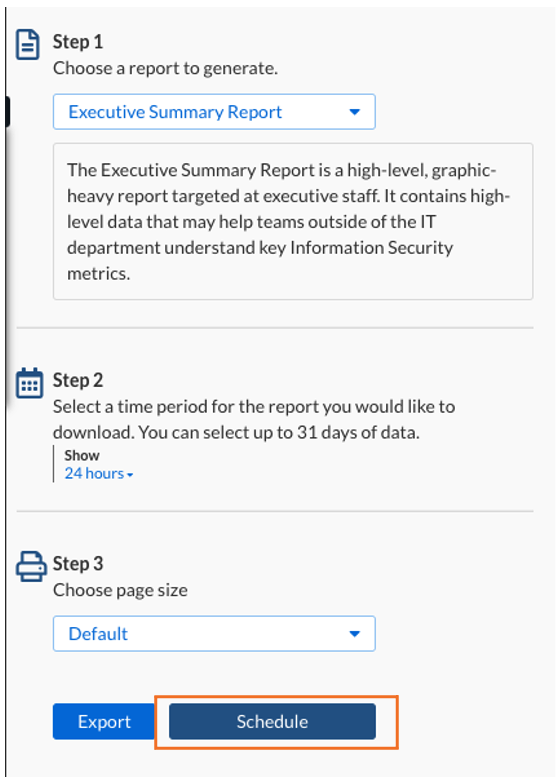Click the Step 2 calendar icon
The image size is (559, 783).
click(x=29, y=383)
